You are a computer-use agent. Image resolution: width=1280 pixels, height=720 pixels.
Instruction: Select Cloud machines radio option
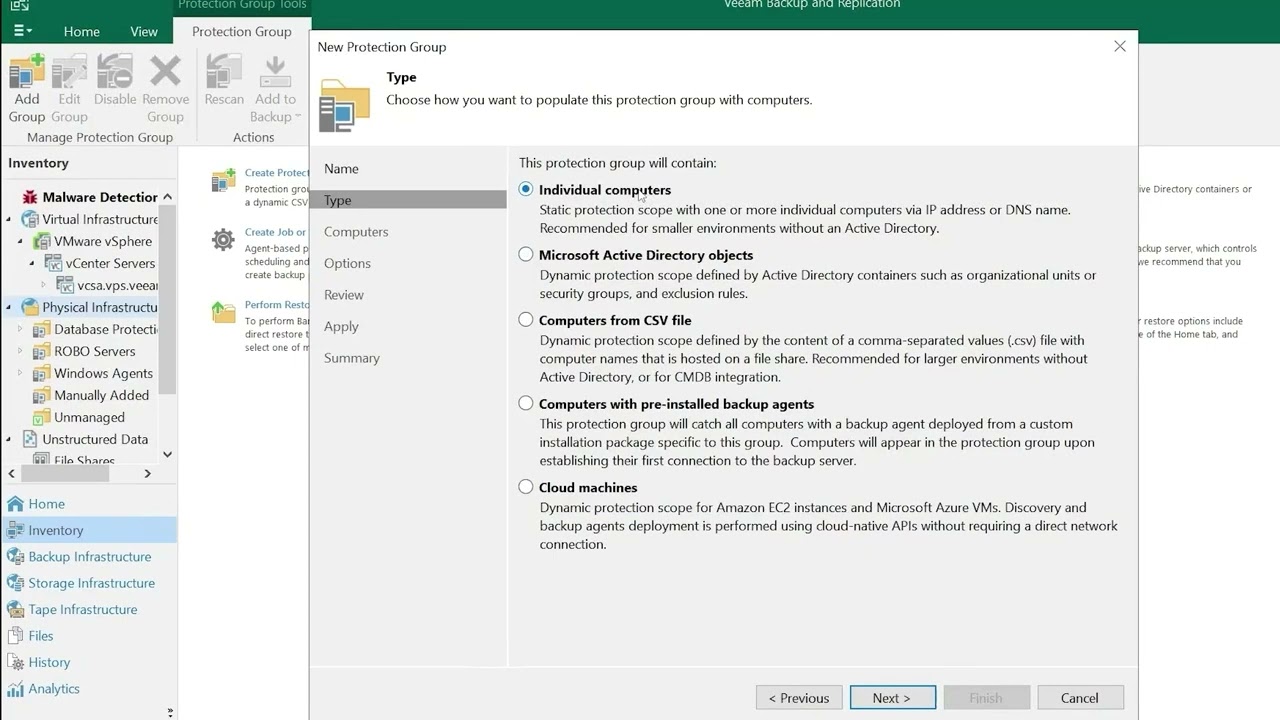click(526, 487)
